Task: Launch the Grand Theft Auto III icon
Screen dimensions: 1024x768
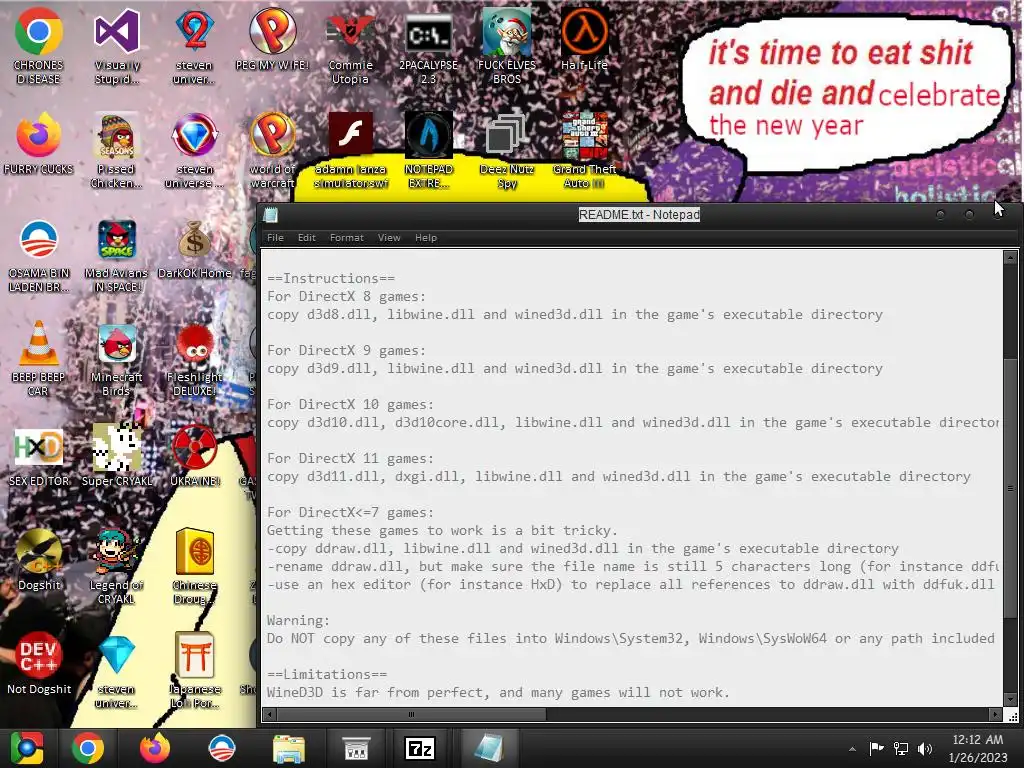Action: tap(584, 150)
